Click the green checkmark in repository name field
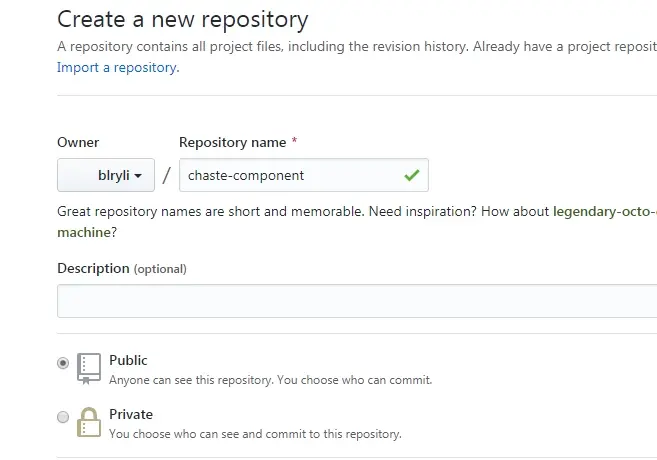This screenshot has width=657, height=460. (411, 175)
